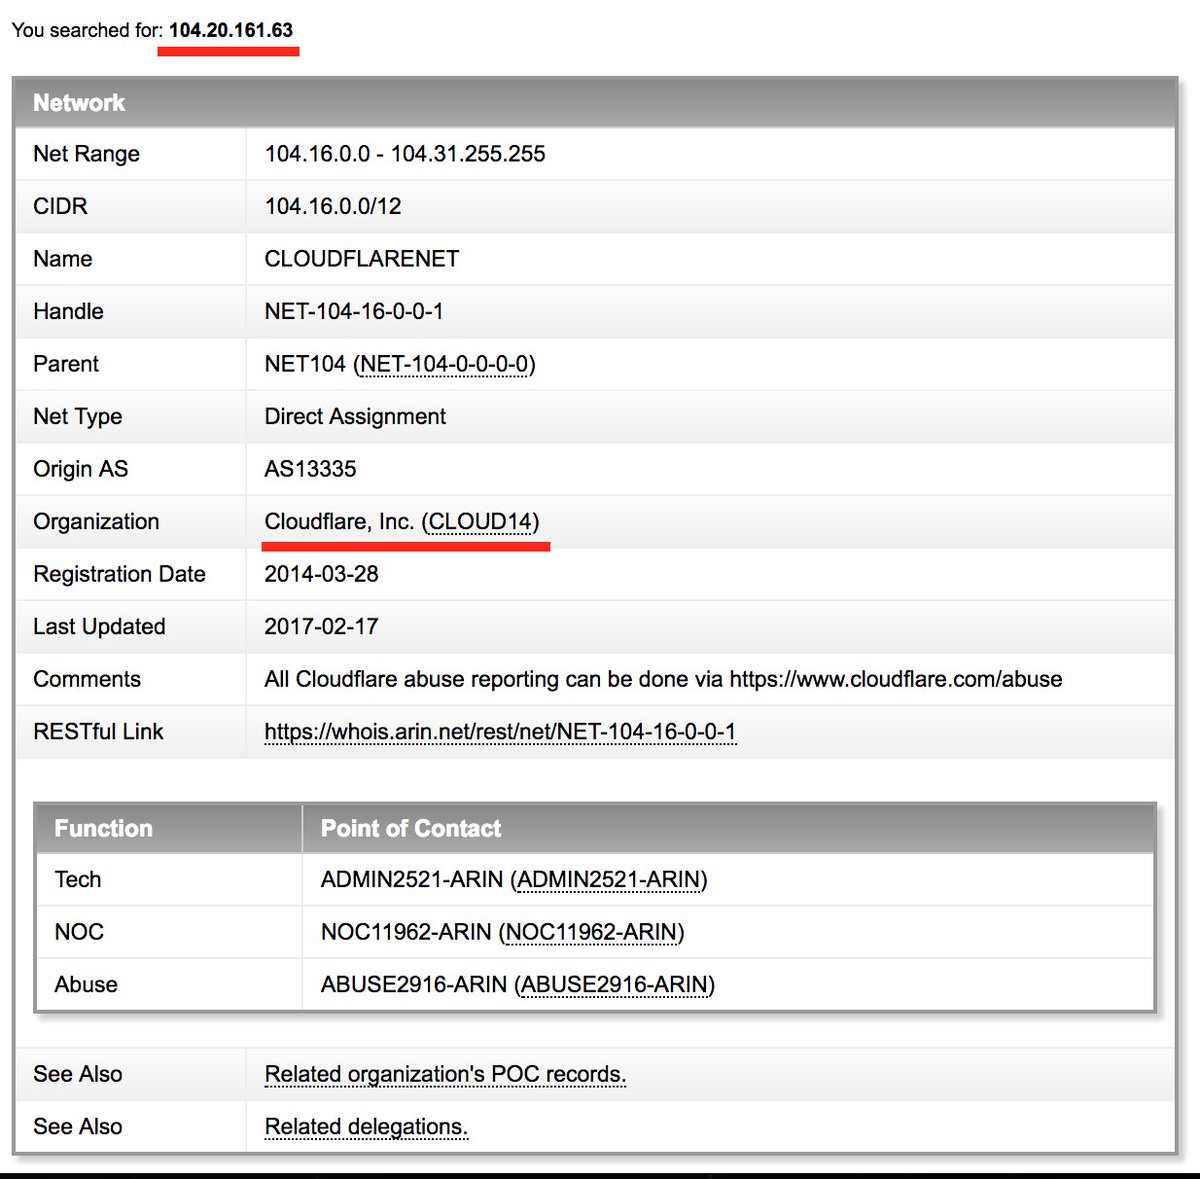Click the Network section header

(596, 102)
